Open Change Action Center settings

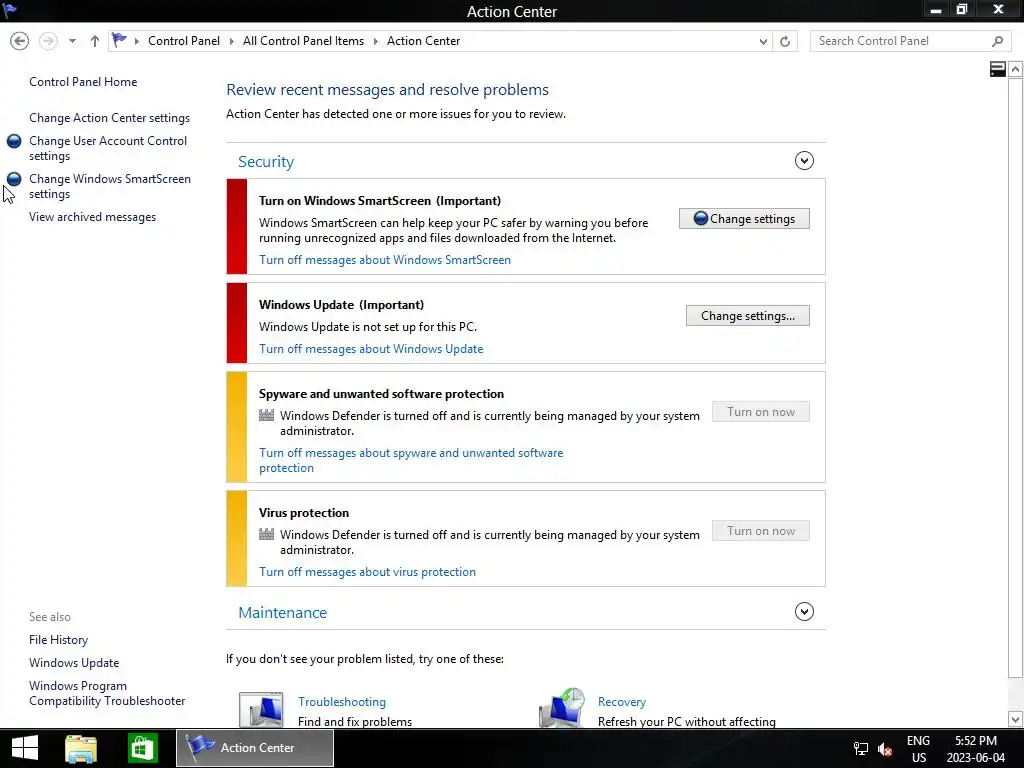click(x=109, y=118)
